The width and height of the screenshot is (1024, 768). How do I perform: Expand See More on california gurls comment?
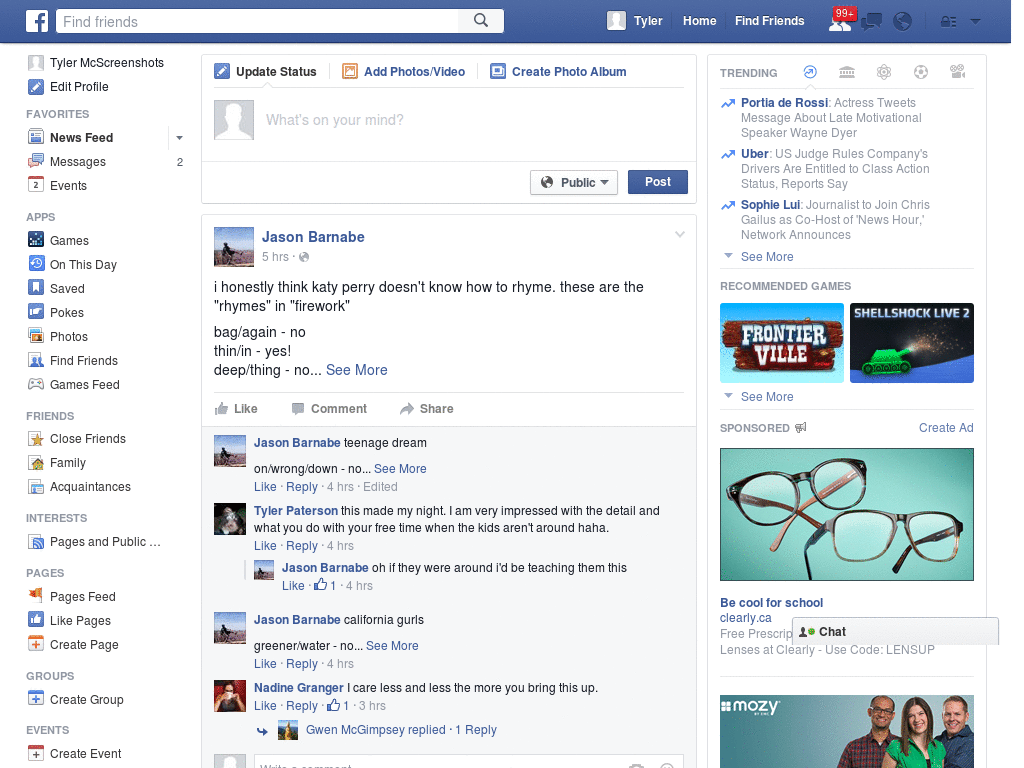(392, 646)
